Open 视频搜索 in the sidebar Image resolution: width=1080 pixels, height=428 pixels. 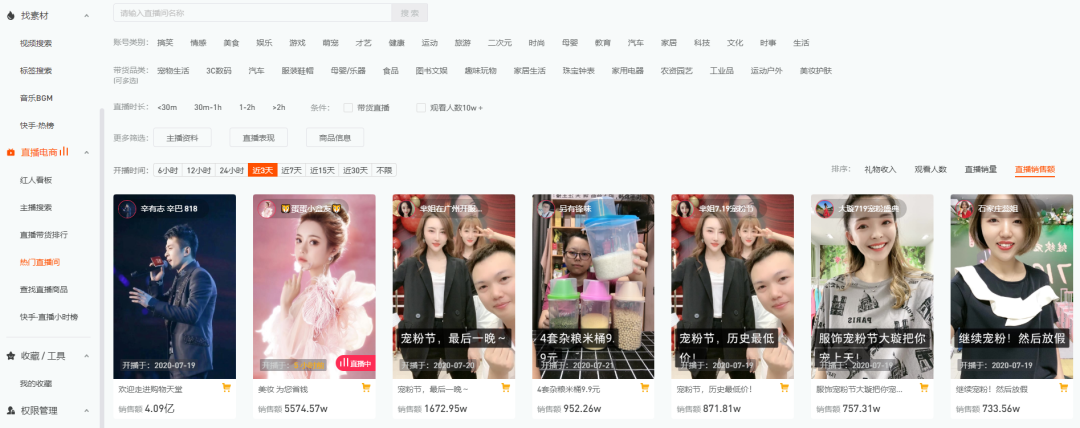pos(36,43)
